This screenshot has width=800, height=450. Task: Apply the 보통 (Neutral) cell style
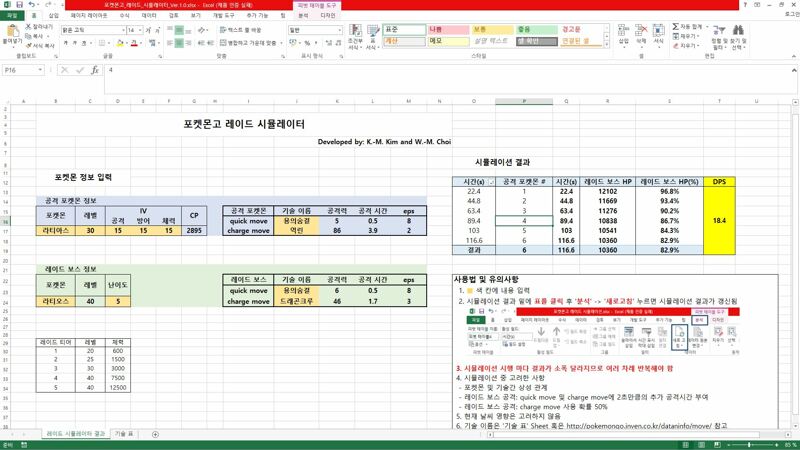(x=492, y=30)
